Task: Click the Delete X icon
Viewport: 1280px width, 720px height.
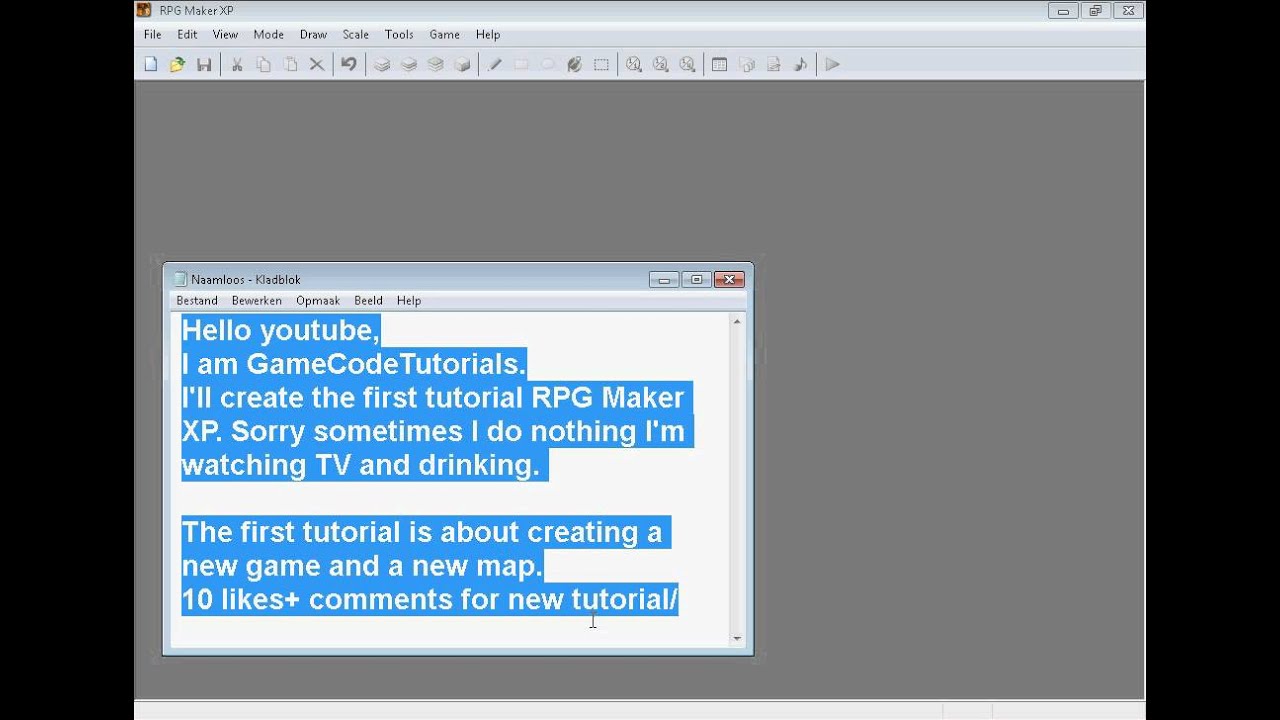Action: click(x=316, y=64)
